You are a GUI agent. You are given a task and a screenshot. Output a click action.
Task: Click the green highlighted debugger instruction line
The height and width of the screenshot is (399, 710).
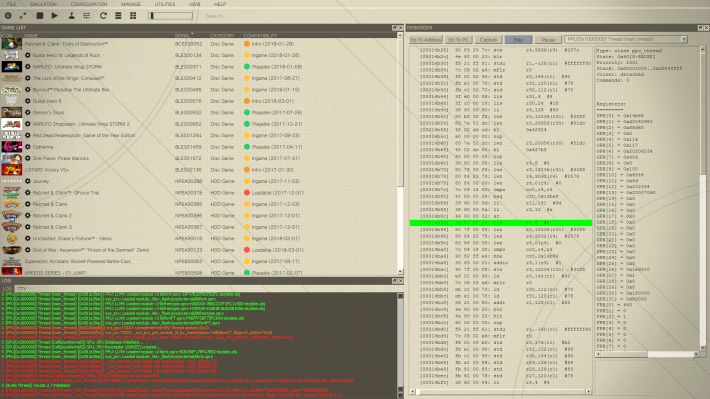(x=501, y=223)
